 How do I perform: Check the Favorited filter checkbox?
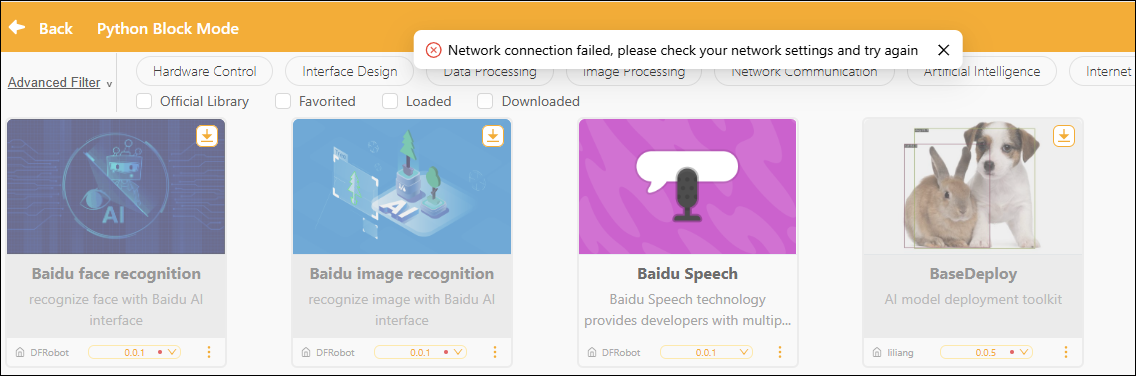click(x=283, y=101)
